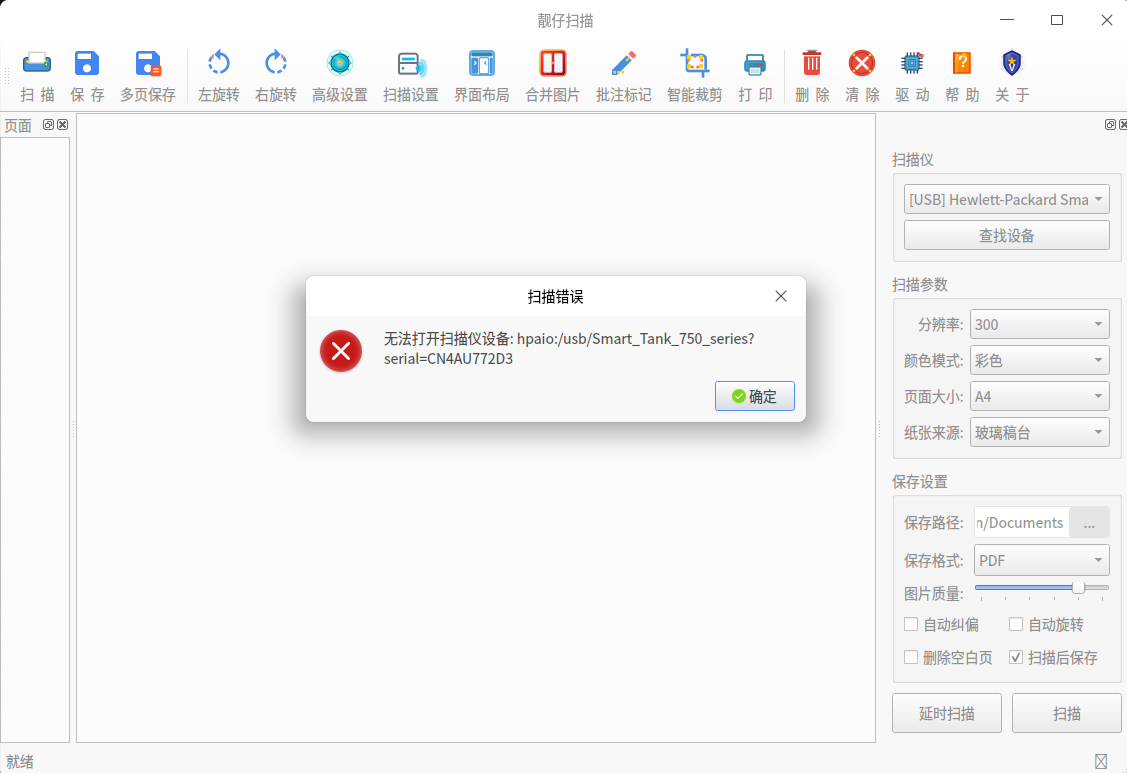This screenshot has height=773, width=1127.
Task: Open the 纸张来源 paper source dropdown
Action: coord(1039,432)
